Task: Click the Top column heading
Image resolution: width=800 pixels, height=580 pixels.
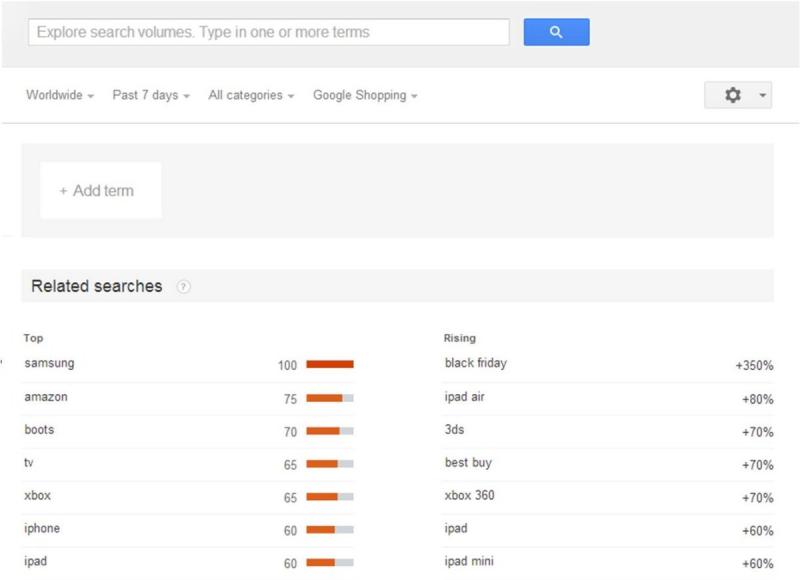Action: (x=33, y=338)
